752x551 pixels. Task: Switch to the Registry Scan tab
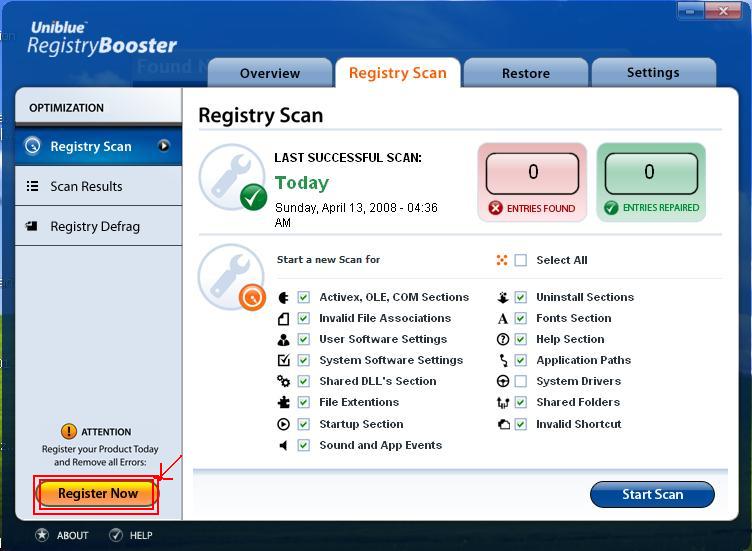click(x=398, y=73)
